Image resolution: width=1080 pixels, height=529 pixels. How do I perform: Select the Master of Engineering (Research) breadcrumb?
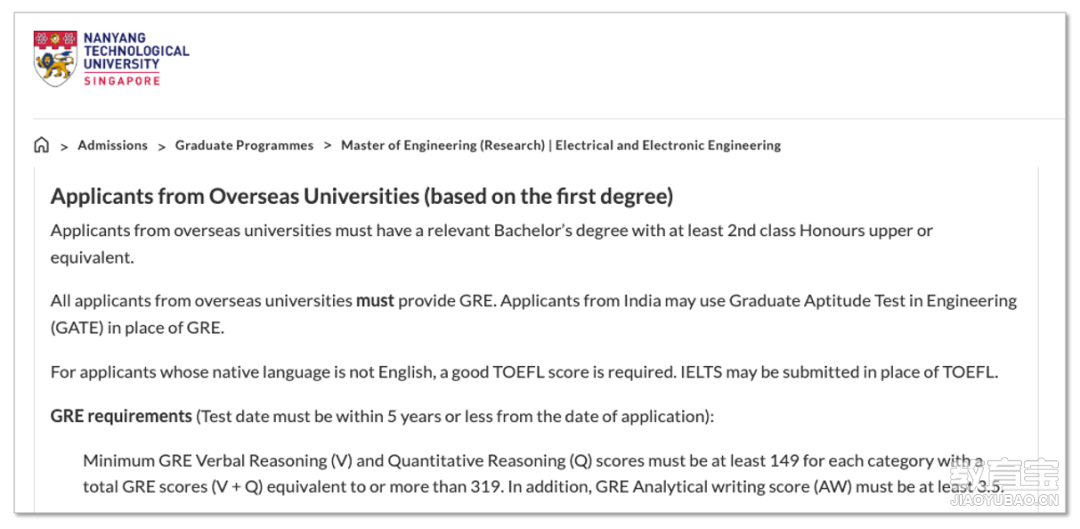442,145
